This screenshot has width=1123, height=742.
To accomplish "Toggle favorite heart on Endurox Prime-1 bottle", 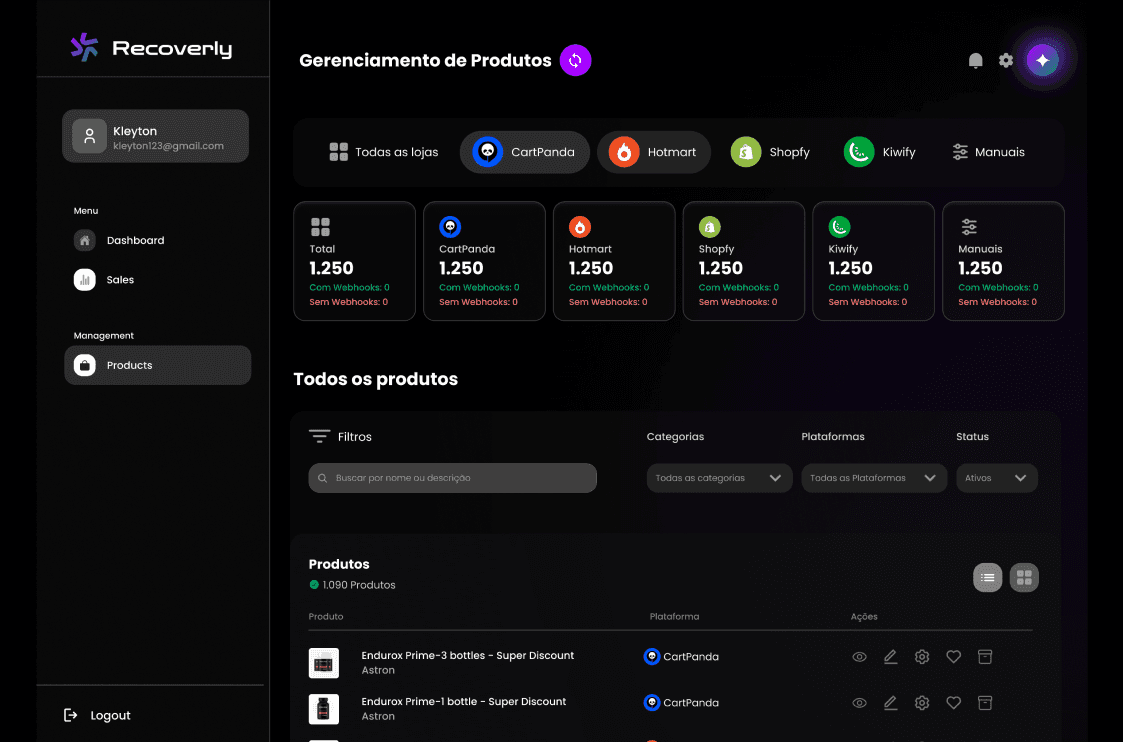I will pos(953,703).
